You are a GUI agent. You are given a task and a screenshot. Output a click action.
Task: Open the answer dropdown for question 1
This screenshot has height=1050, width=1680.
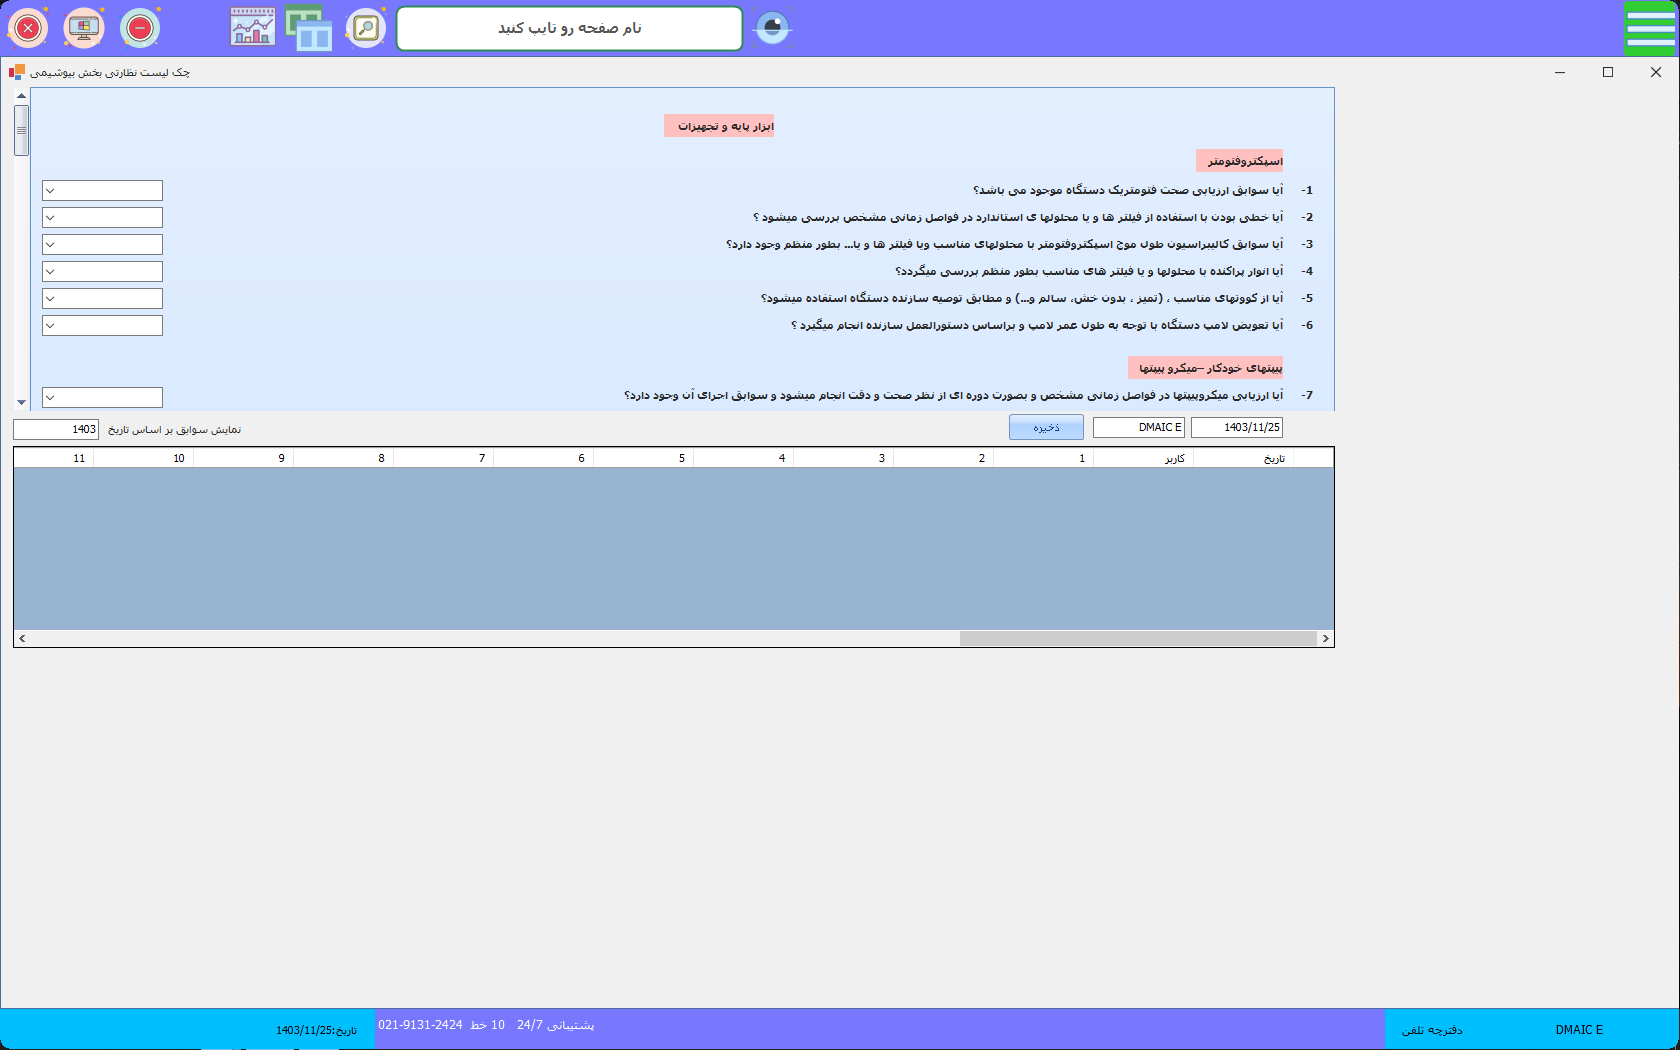click(102, 191)
